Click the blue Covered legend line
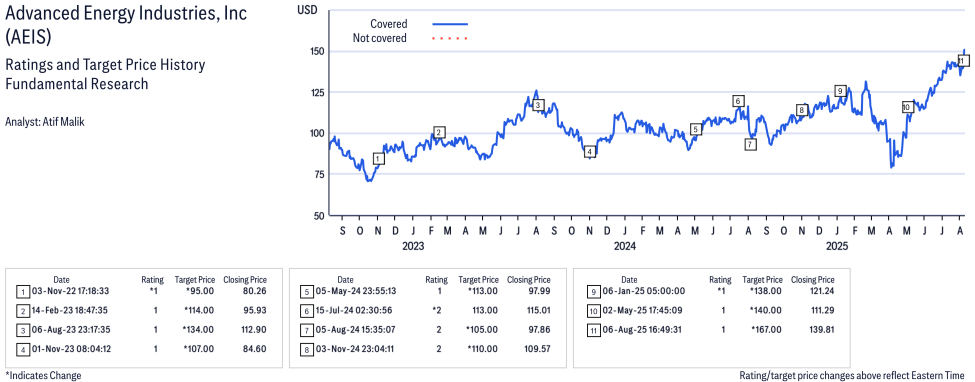Image resolution: width=975 pixels, height=382 pixels. click(x=450, y=24)
